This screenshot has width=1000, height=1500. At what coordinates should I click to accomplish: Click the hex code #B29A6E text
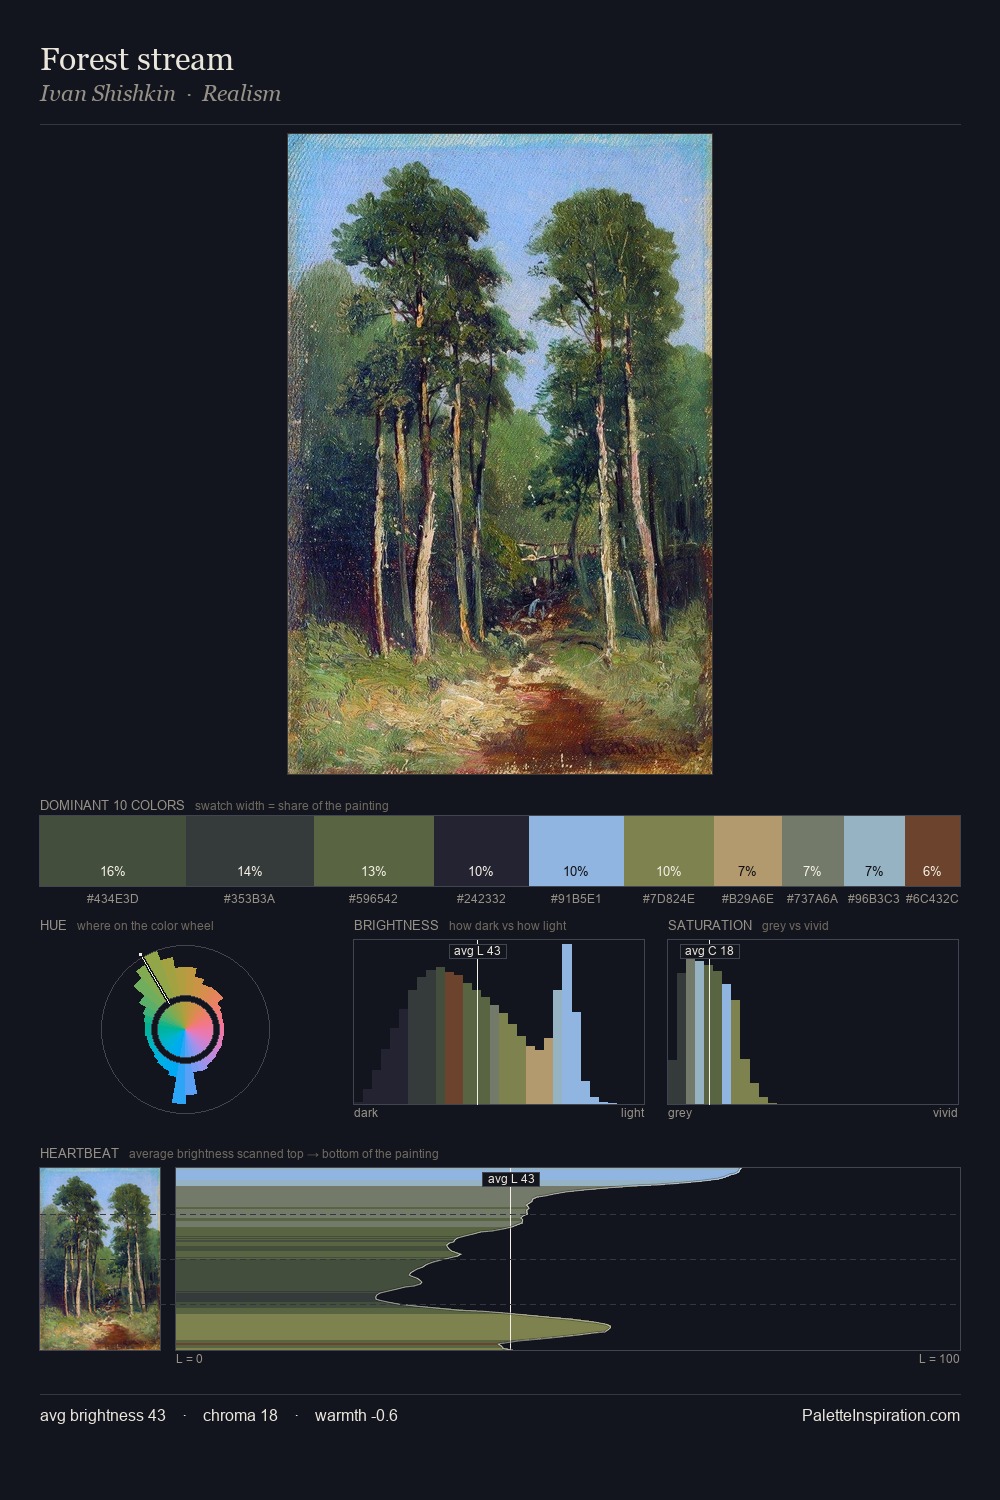748,899
